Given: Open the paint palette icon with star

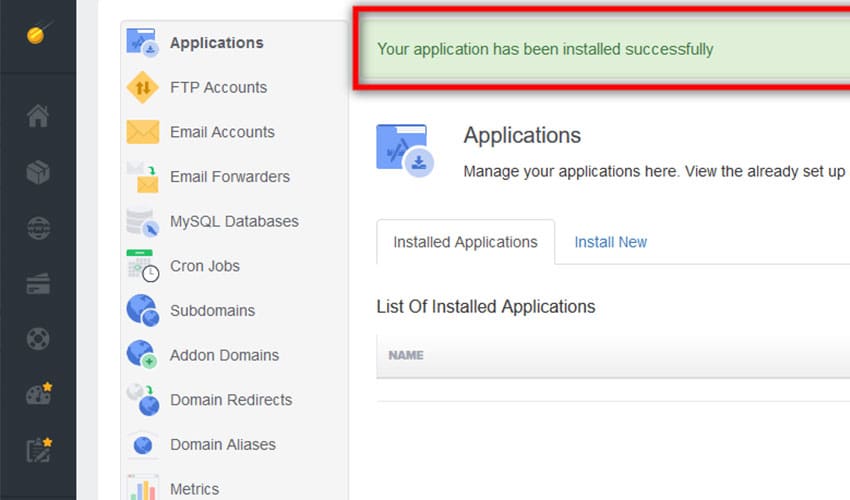Looking at the screenshot, I should click(x=38, y=394).
